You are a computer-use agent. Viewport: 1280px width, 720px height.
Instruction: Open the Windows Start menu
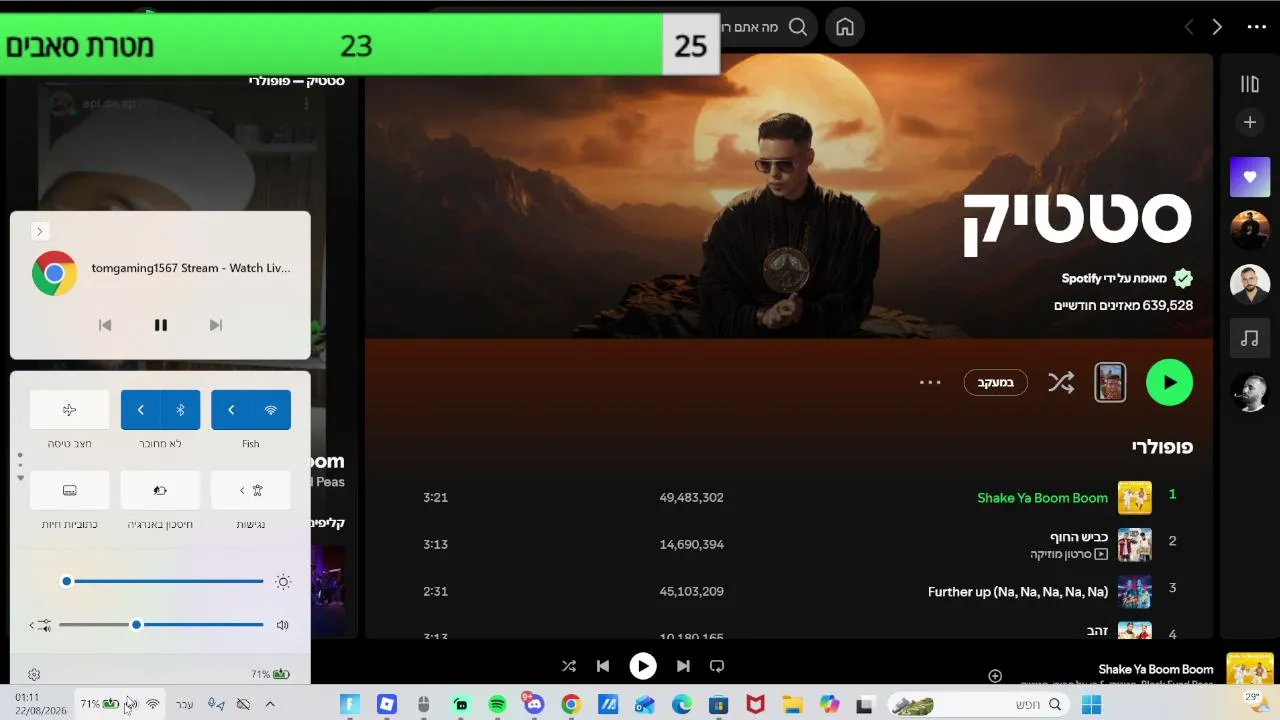(x=1091, y=705)
